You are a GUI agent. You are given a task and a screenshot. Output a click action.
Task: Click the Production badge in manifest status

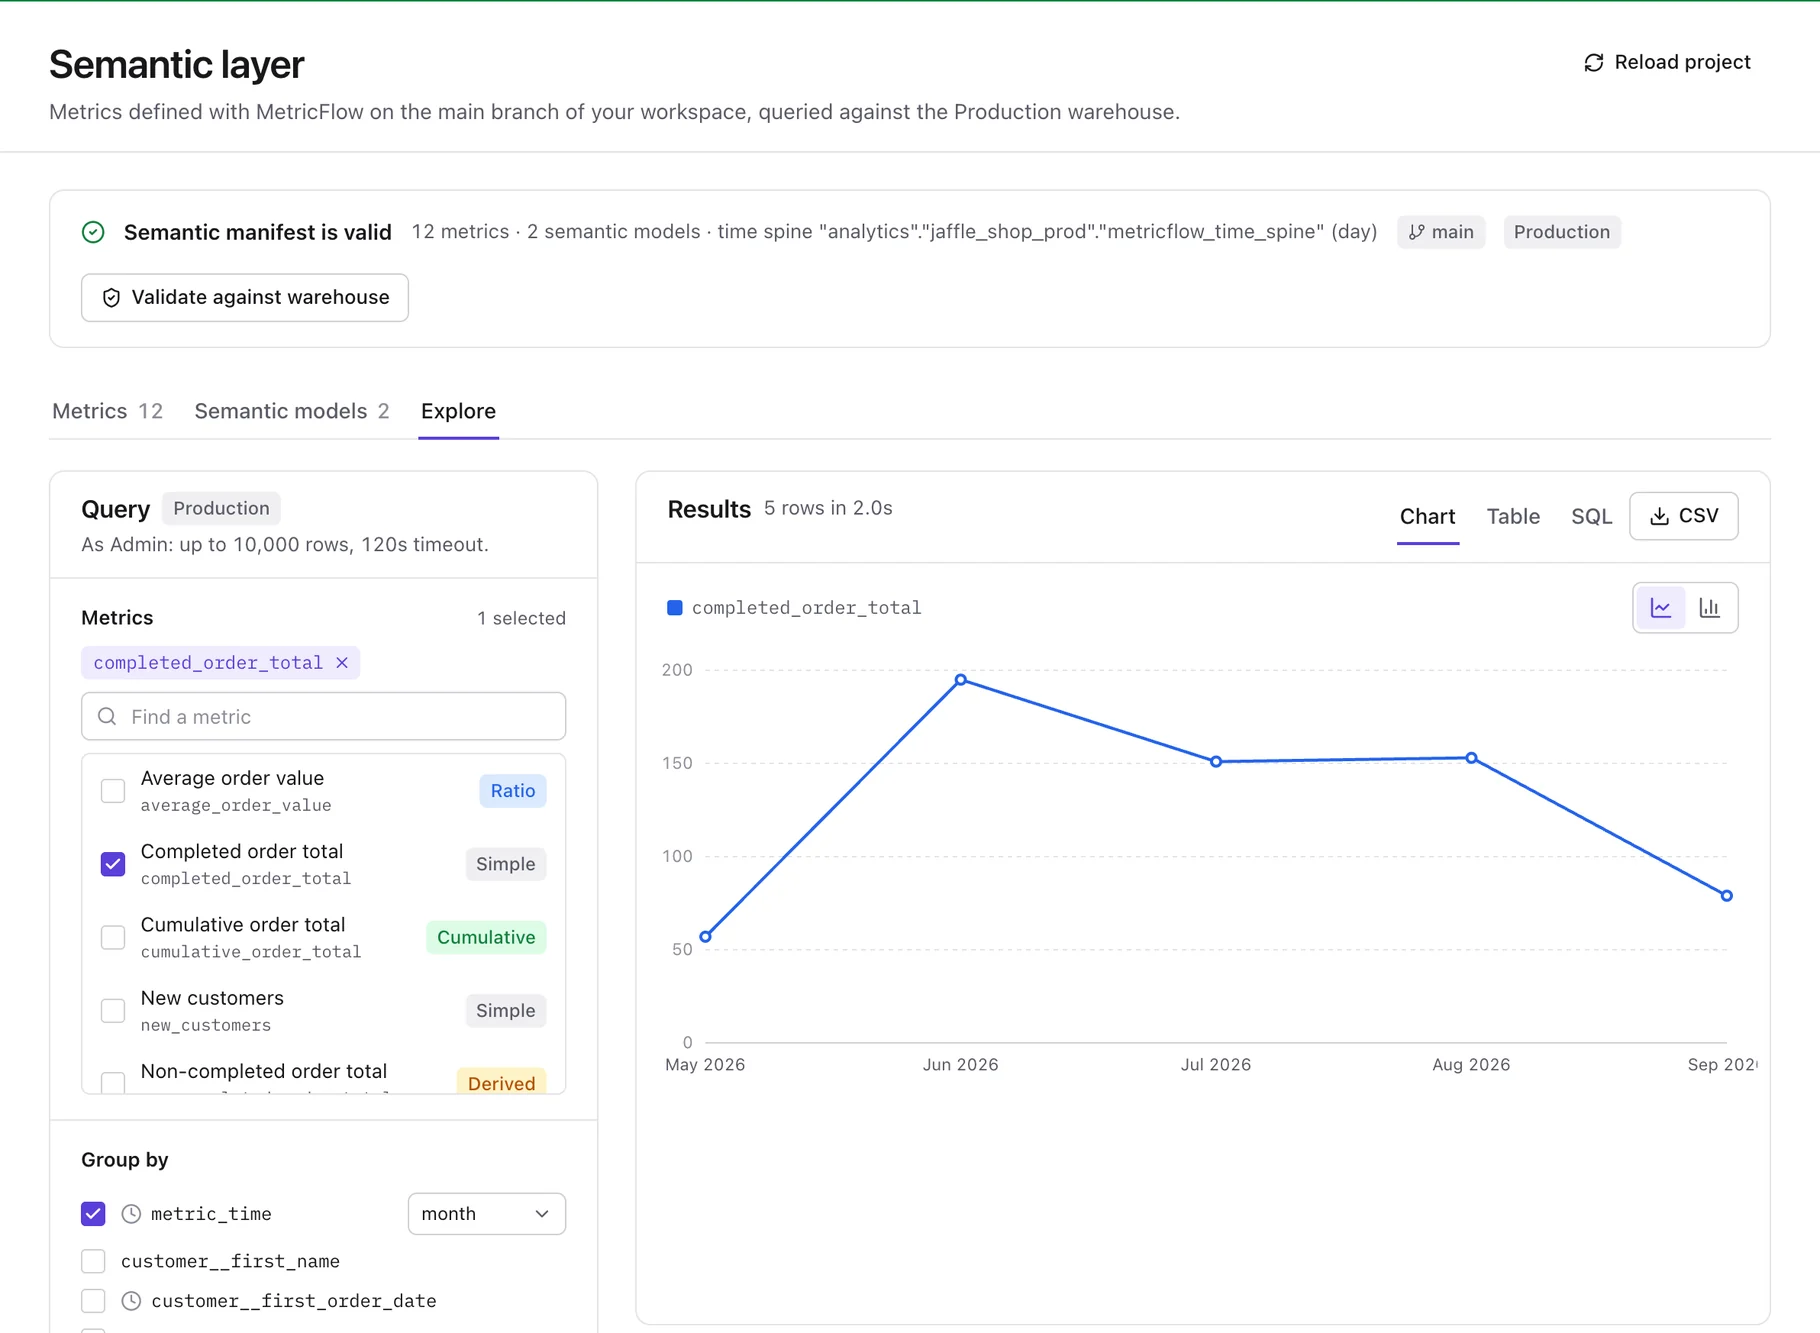pyautogui.click(x=1562, y=232)
